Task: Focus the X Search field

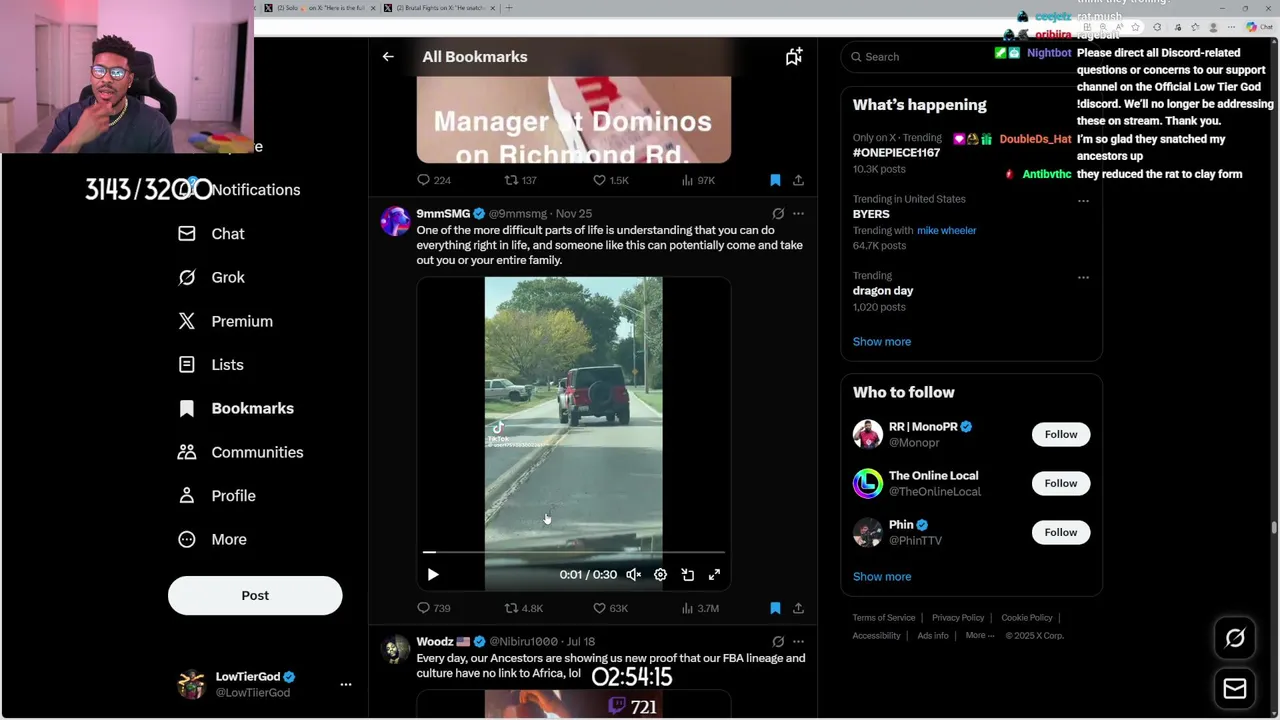Action: [970, 57]
